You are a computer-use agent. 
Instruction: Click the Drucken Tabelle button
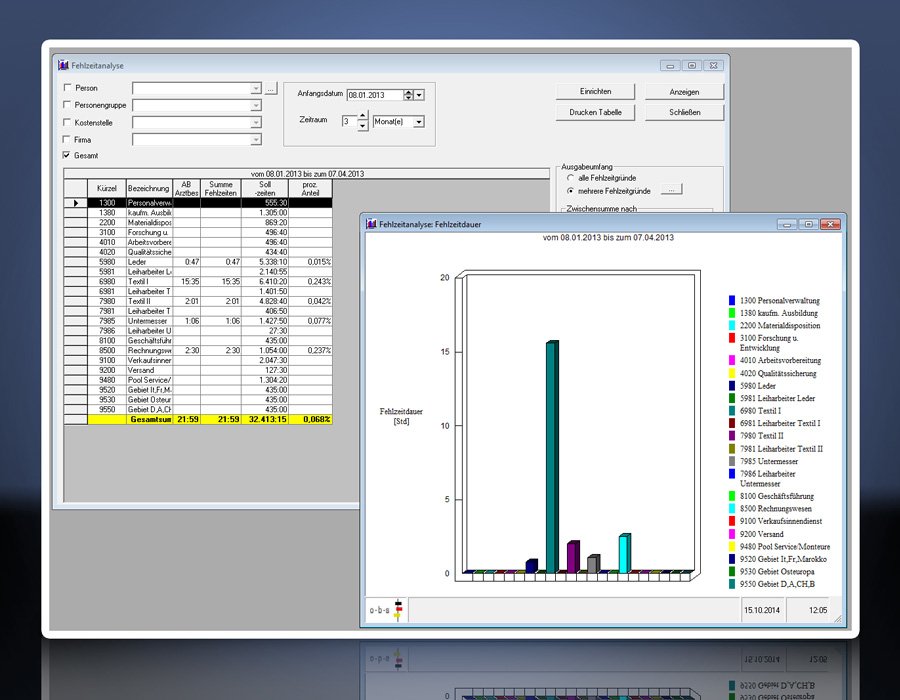(x=595, y=112)
